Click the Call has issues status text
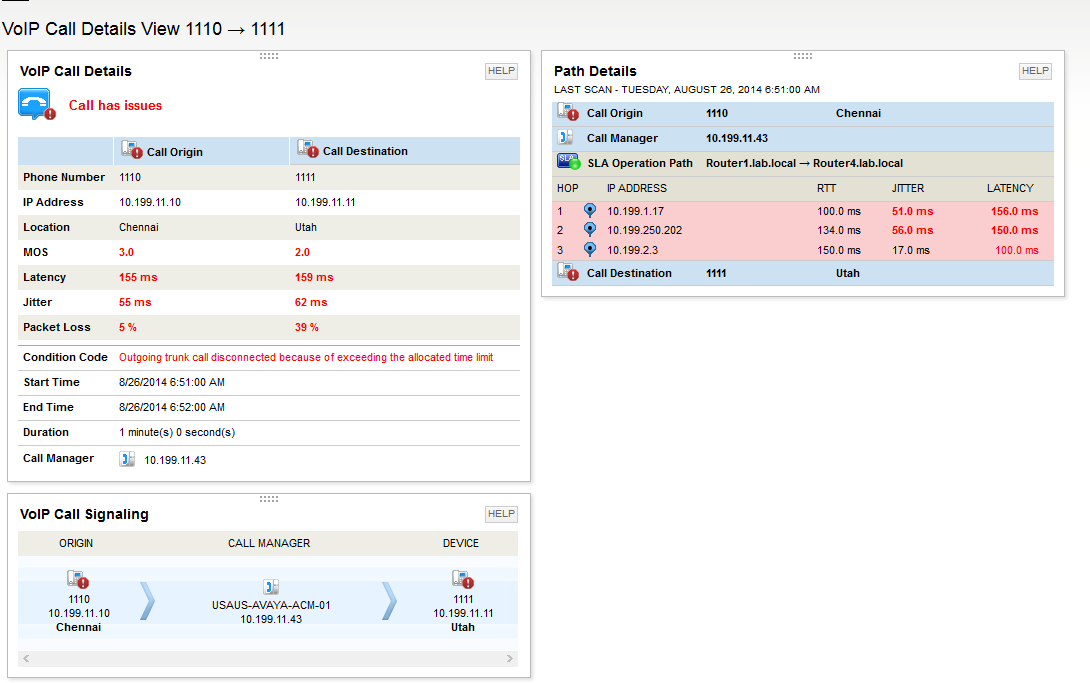 tap(115, 106)
